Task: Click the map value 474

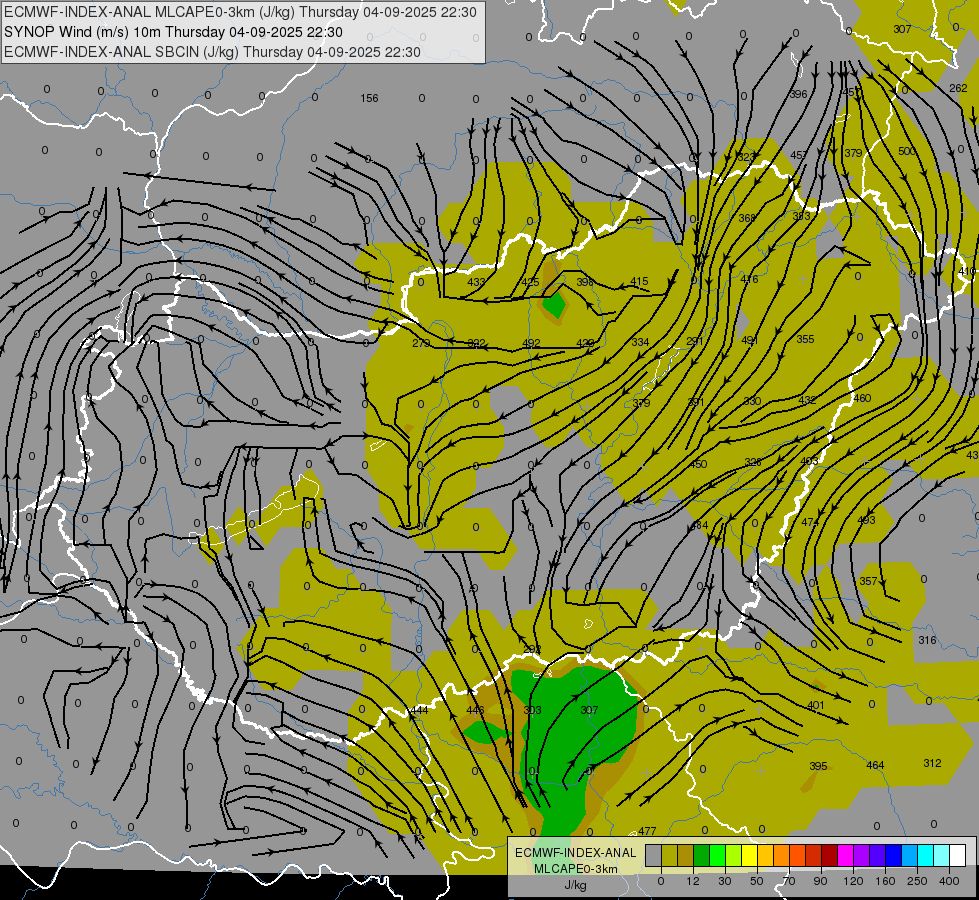Action: tap(810, 522)
